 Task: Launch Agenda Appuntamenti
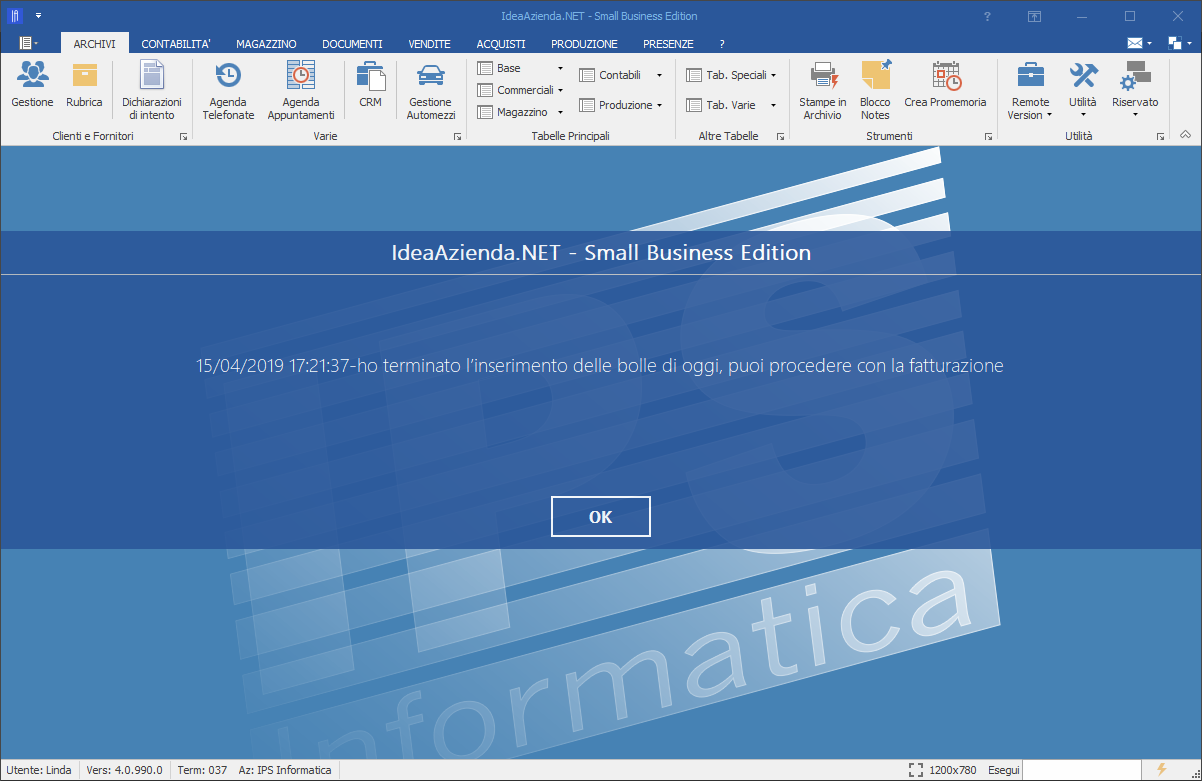coord(301,91)
